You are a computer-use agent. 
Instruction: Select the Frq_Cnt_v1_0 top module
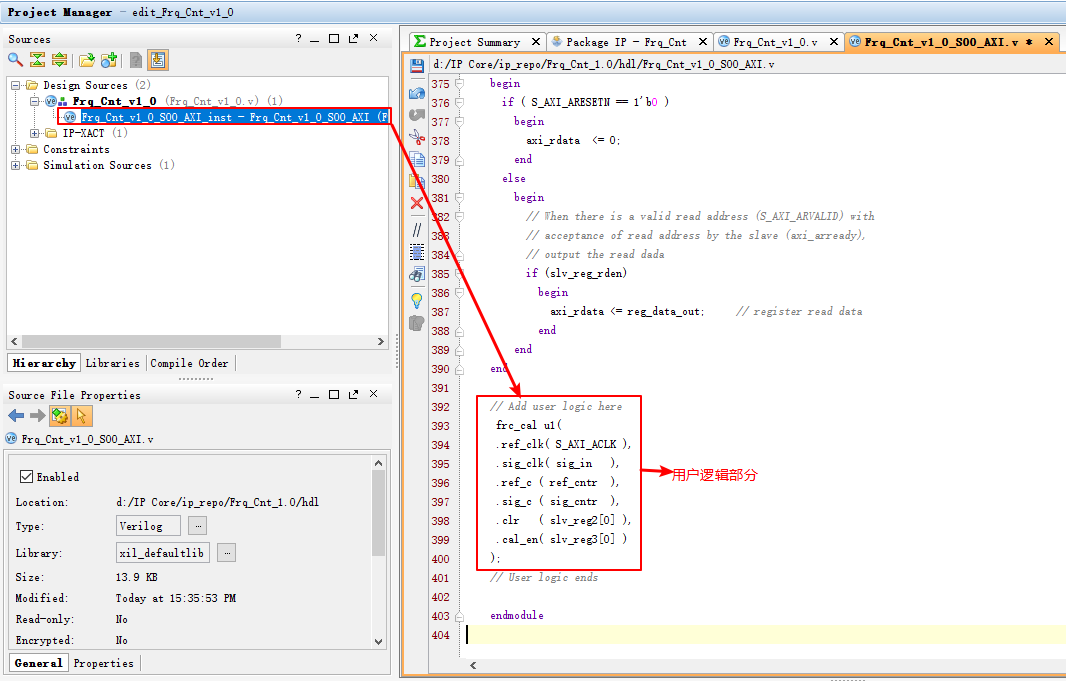click(x=114, y=101)
